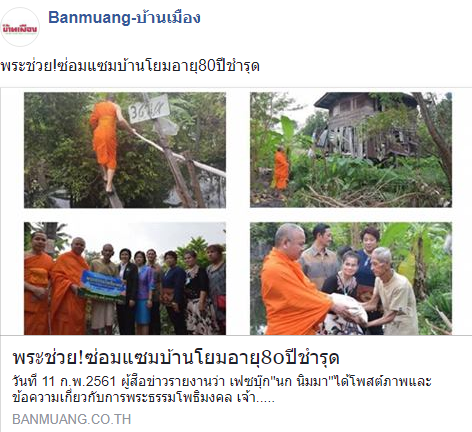Open photo of monk crossing wooden bridge
Viewport: 472px width, 432px height.
(x=125, y=150)
